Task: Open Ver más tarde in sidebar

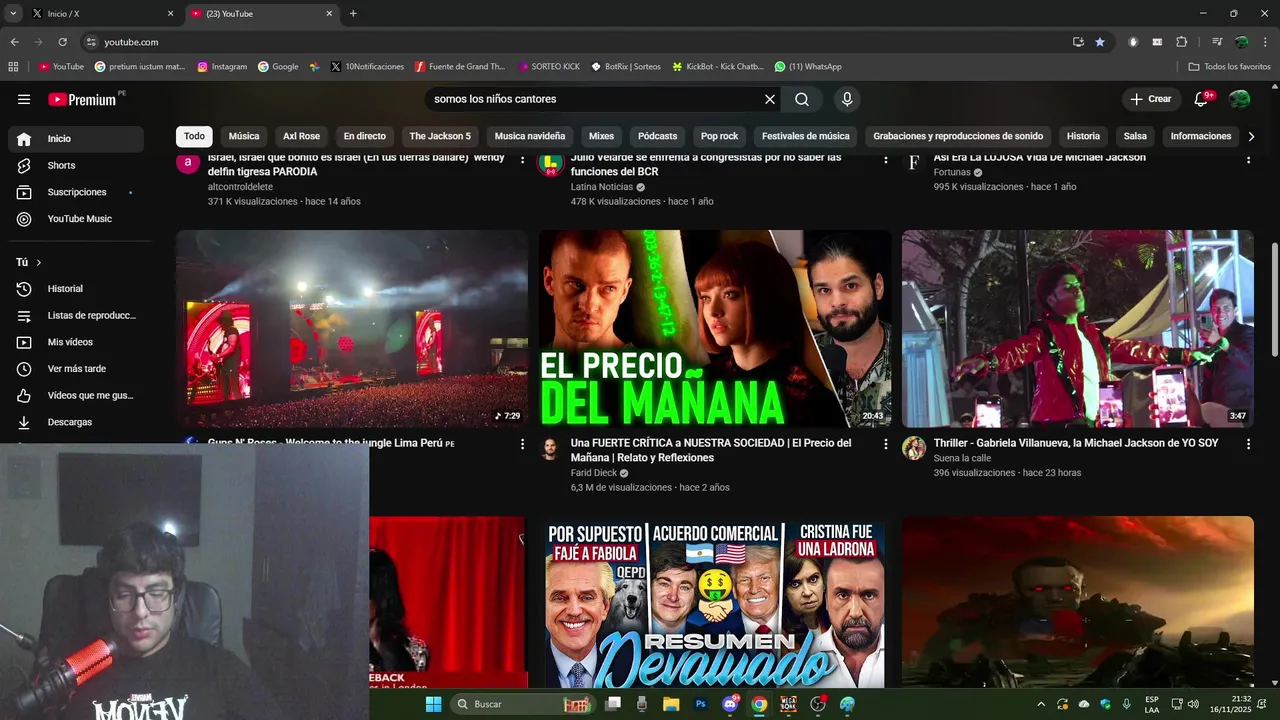Action: tap(76, 369)
